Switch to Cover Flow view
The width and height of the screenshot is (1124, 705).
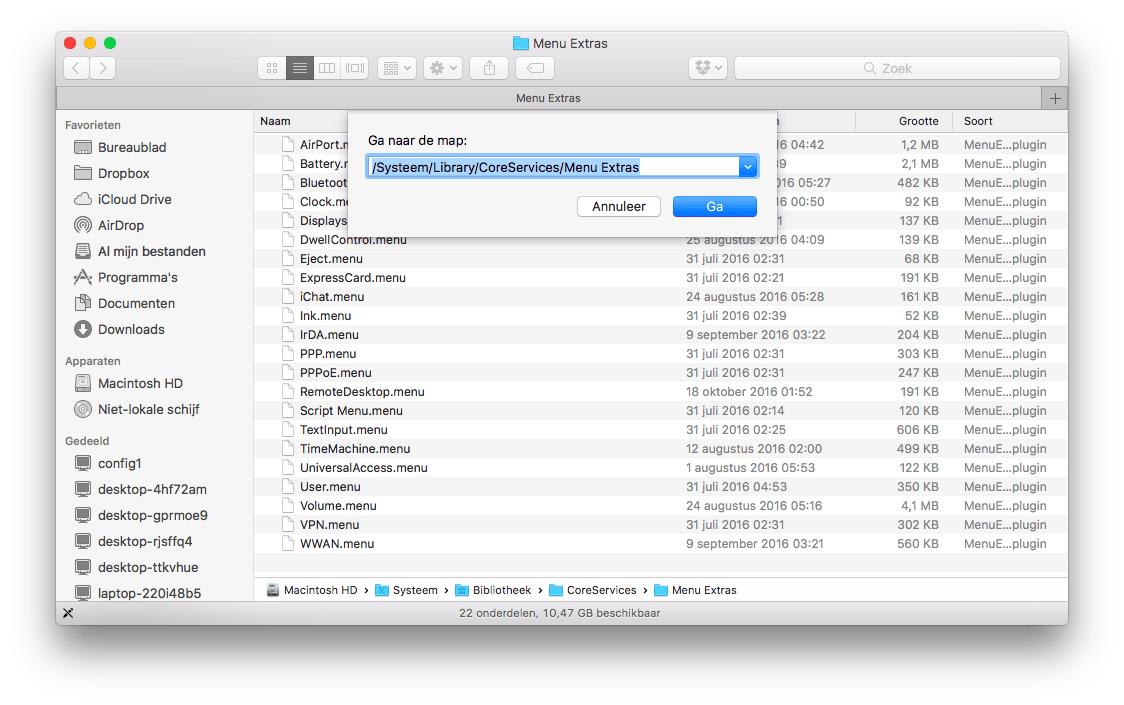[x=355, y=68]
